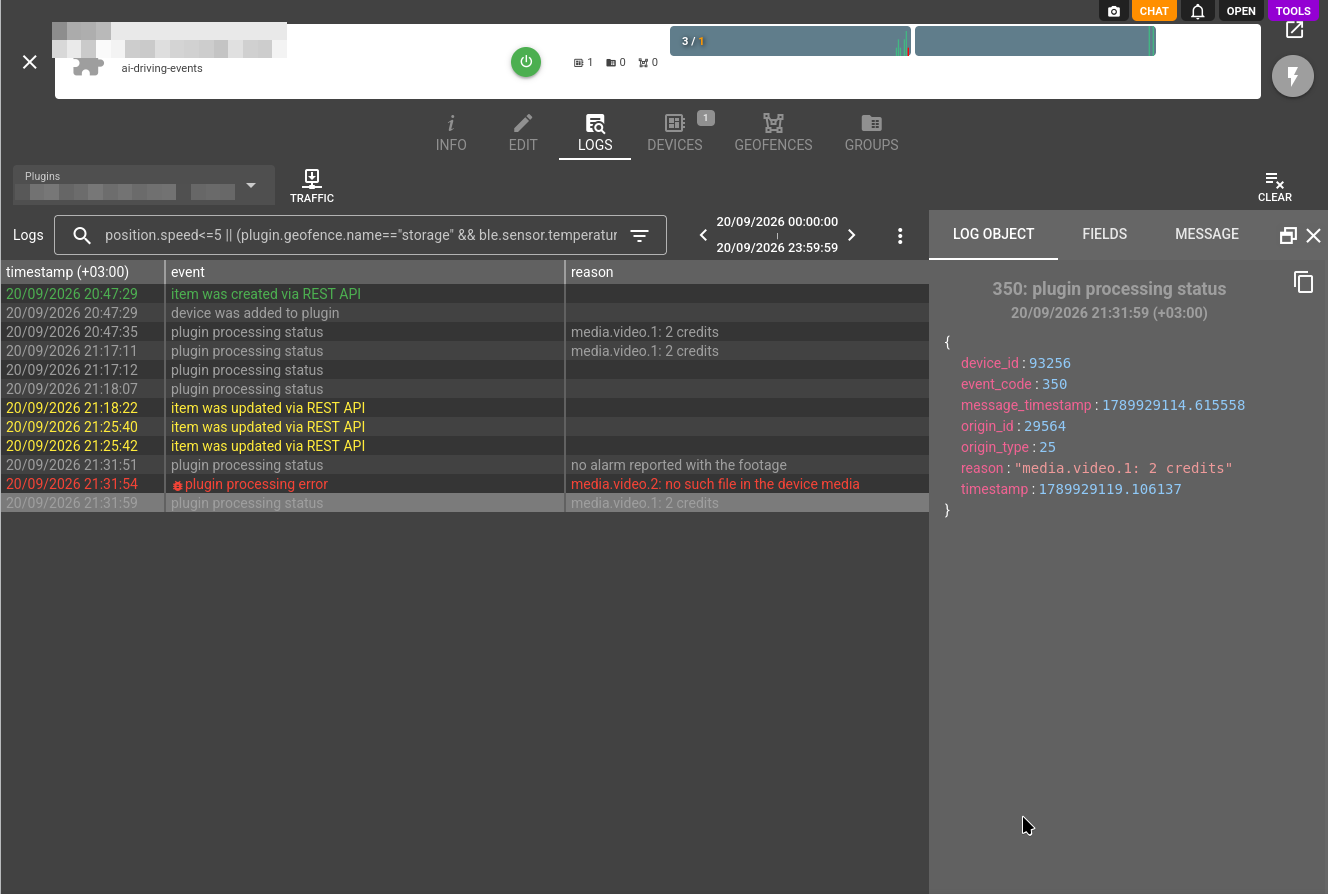
Task: Expand the Plugins dropdown selector
Action: tap(144, 185)
